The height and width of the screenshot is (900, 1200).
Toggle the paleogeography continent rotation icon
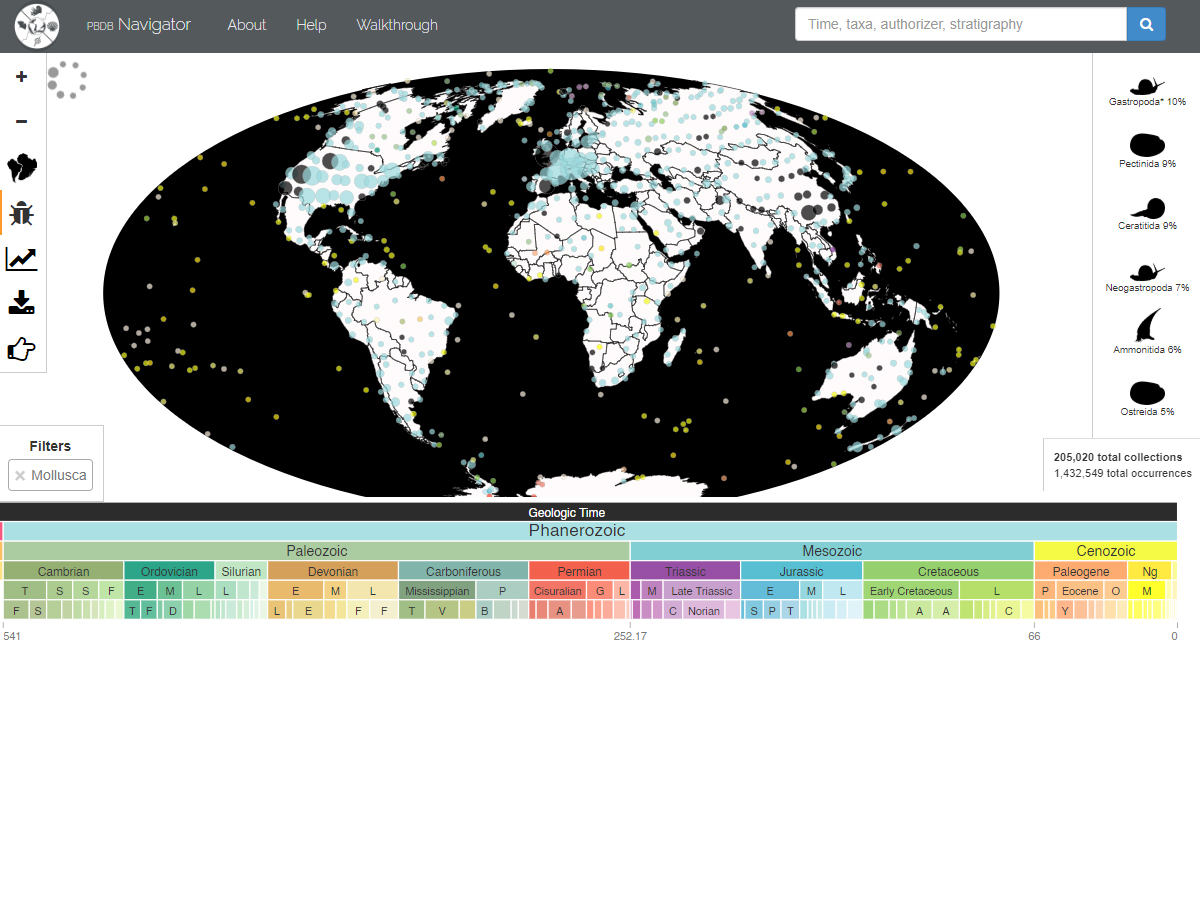pos(22,167)
